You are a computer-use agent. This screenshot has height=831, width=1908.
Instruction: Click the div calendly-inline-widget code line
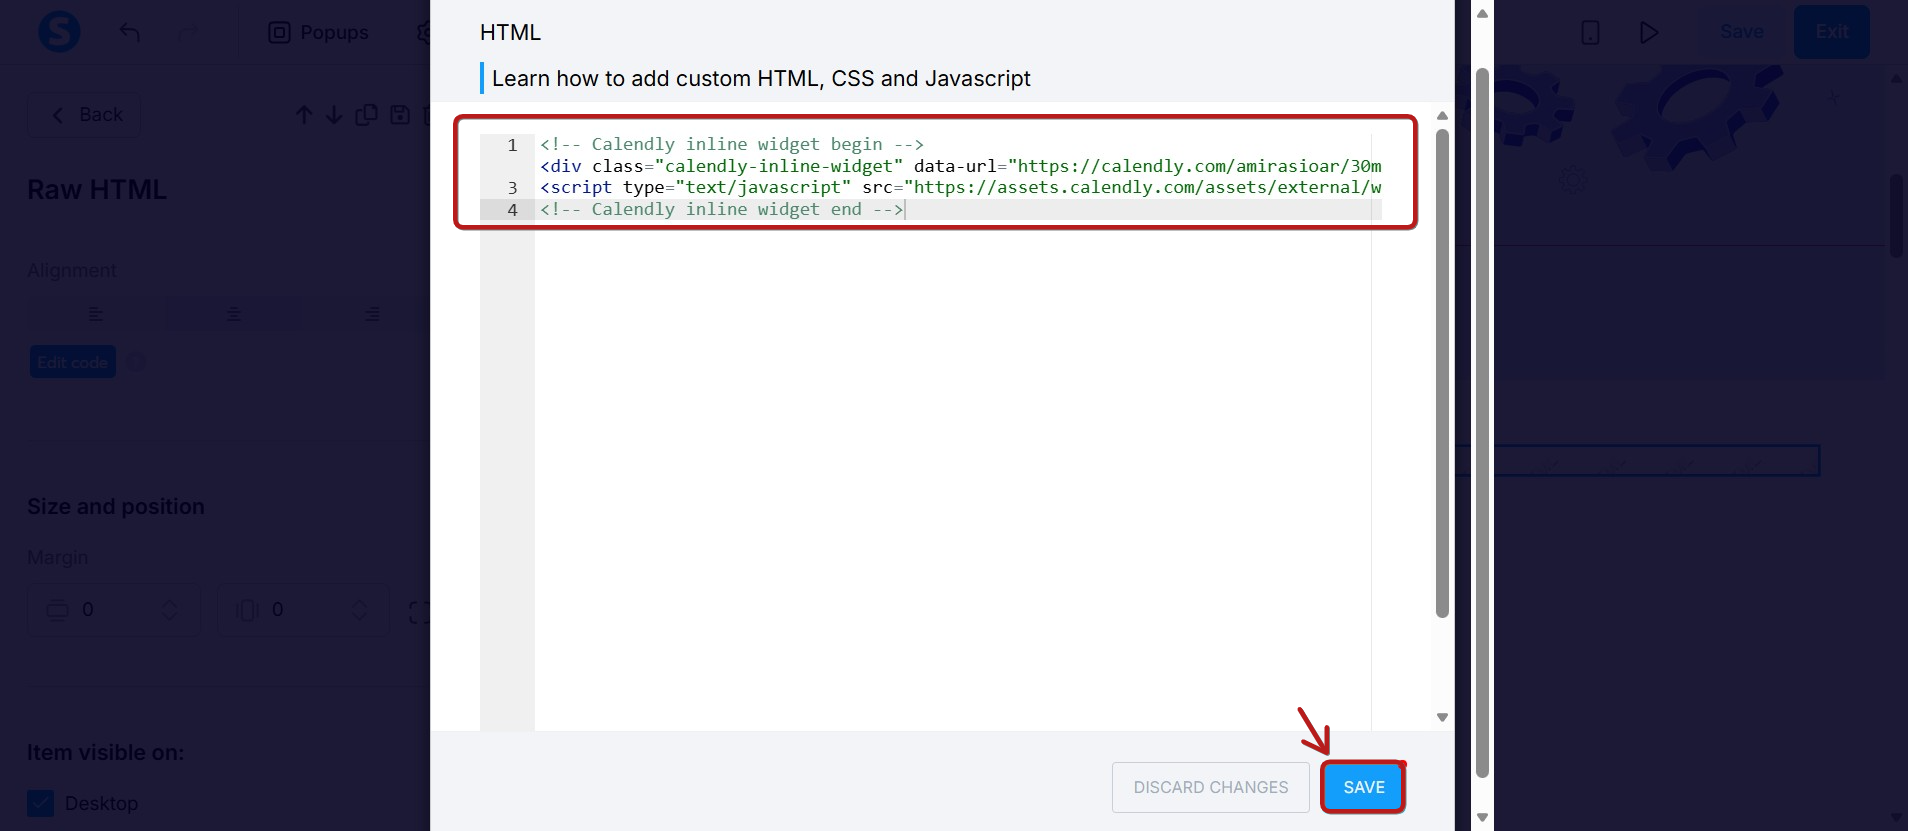pyautogui.click(x=960, y=166)
